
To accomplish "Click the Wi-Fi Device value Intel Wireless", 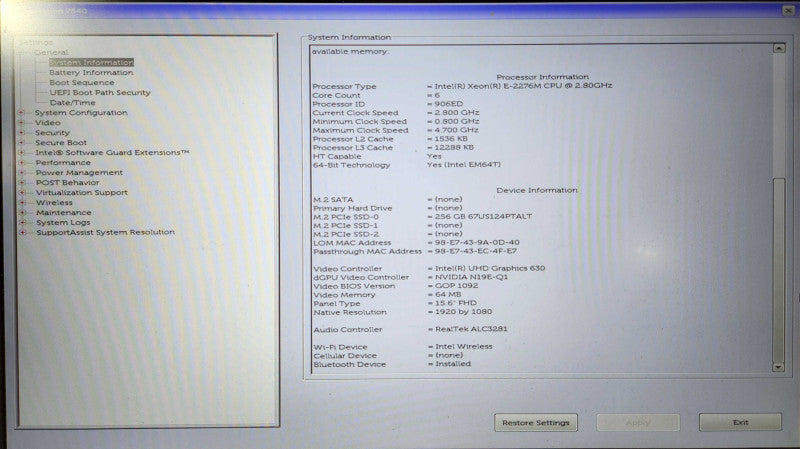I will coord(464,346).
